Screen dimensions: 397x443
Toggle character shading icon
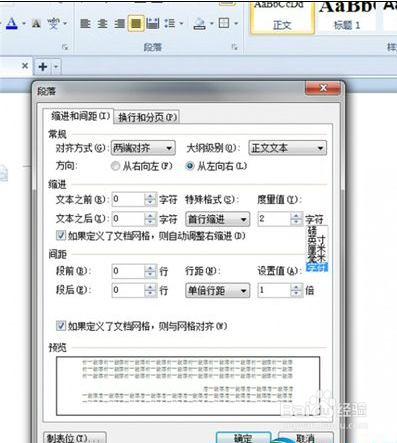tap(36, 24)
